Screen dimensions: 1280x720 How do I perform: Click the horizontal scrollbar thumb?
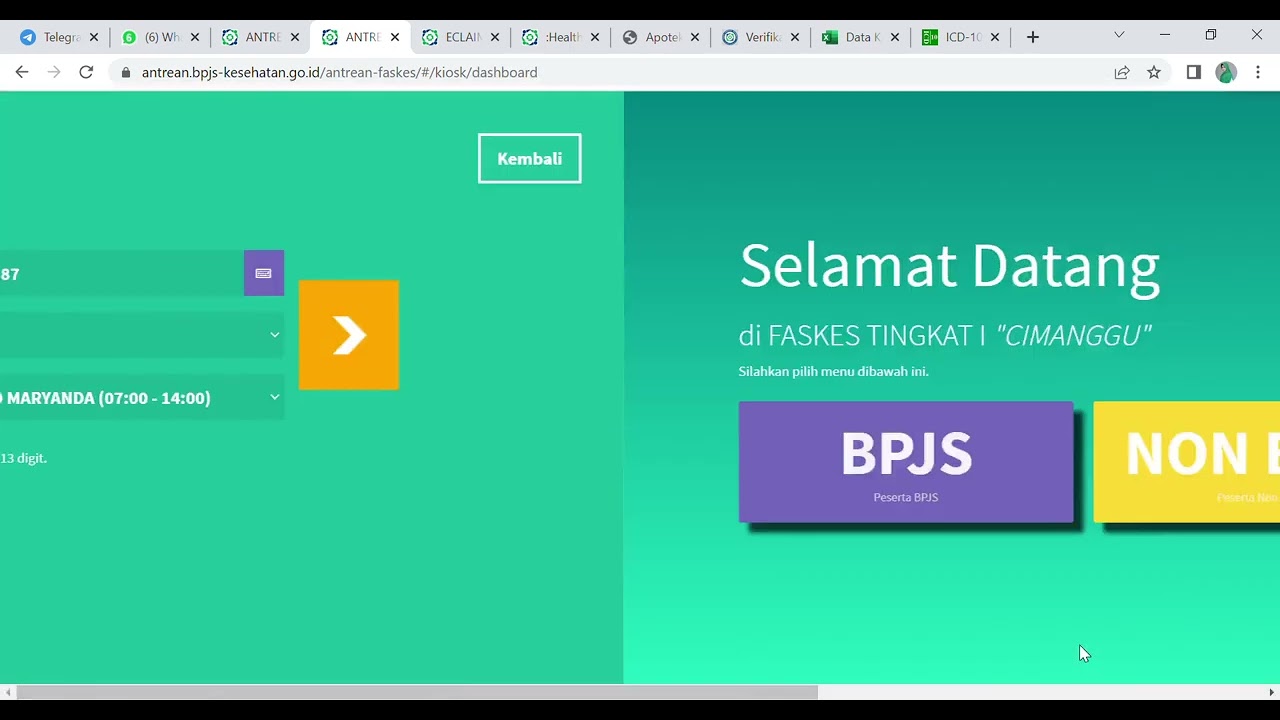point(417,692)
